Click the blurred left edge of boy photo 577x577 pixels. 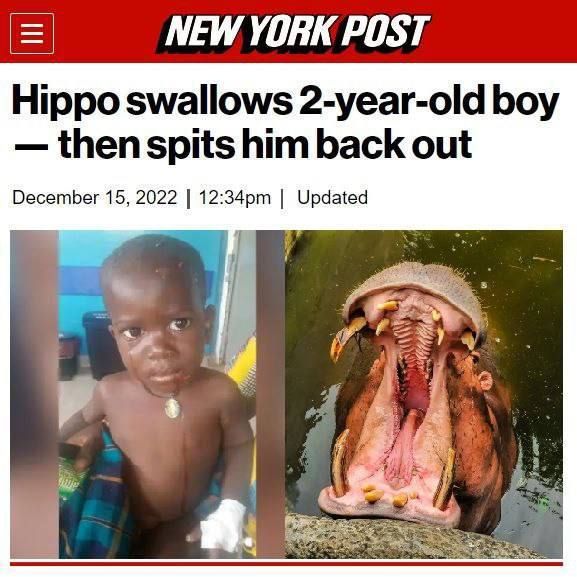(34, 394)
